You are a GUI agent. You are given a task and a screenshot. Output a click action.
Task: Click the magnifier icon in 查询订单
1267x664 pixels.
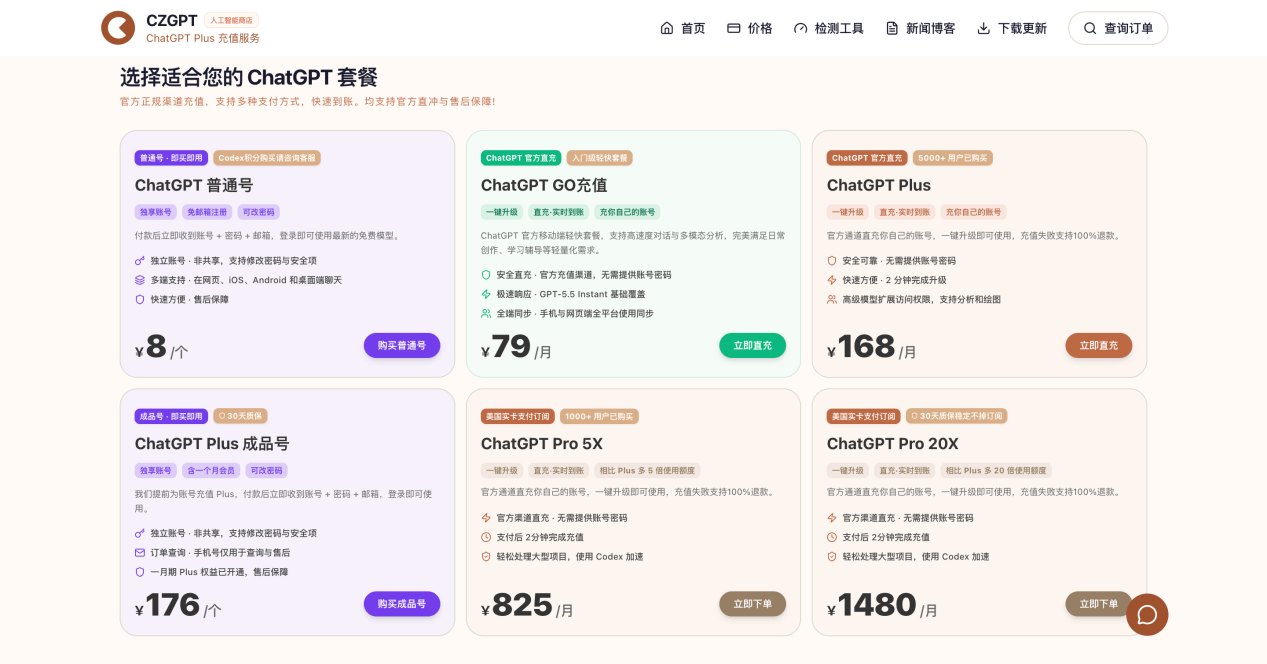click(x=1090, y=28)
